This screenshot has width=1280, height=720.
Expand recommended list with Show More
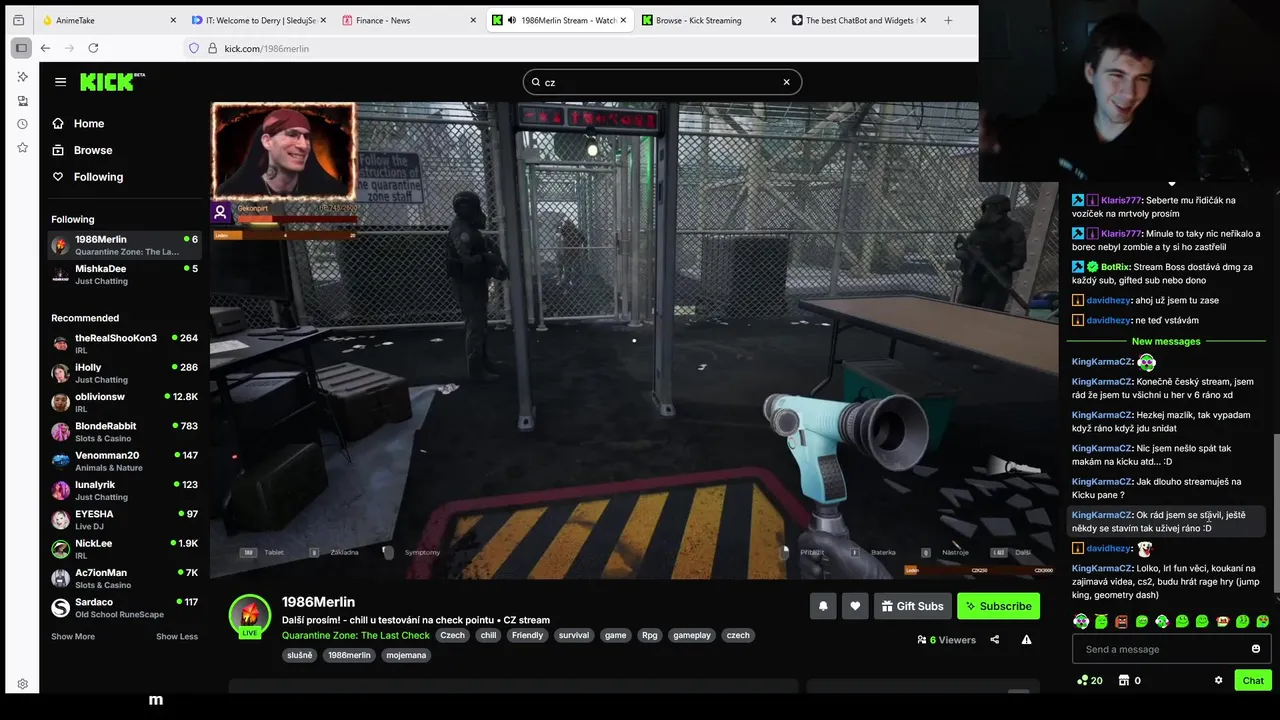coord(73,636)
